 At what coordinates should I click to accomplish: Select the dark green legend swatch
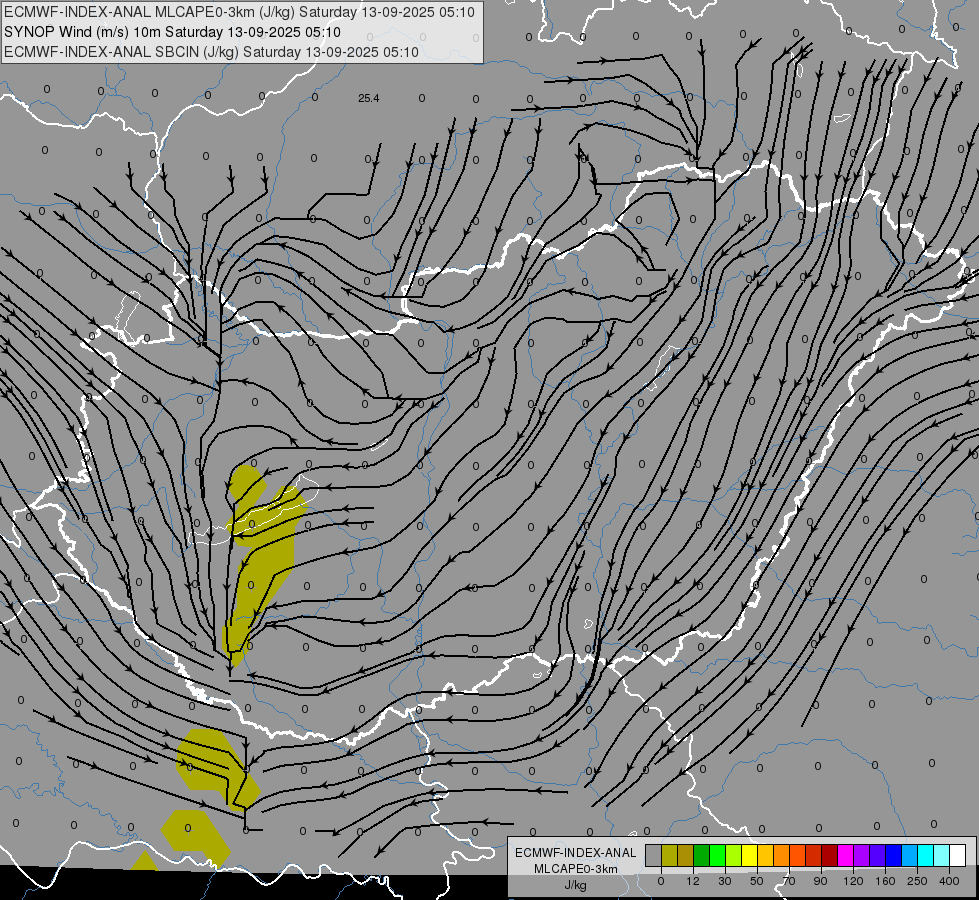[x=702, y=855]
